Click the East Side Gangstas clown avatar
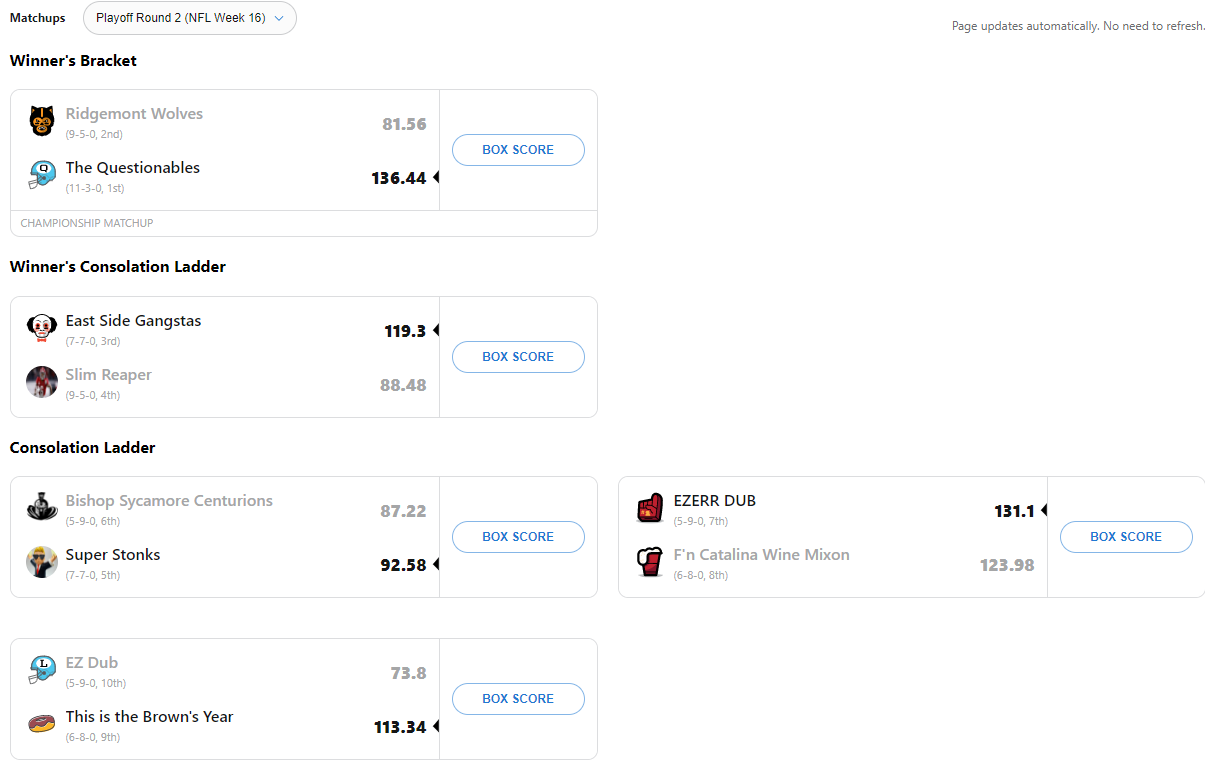 (x=41, y=328)
